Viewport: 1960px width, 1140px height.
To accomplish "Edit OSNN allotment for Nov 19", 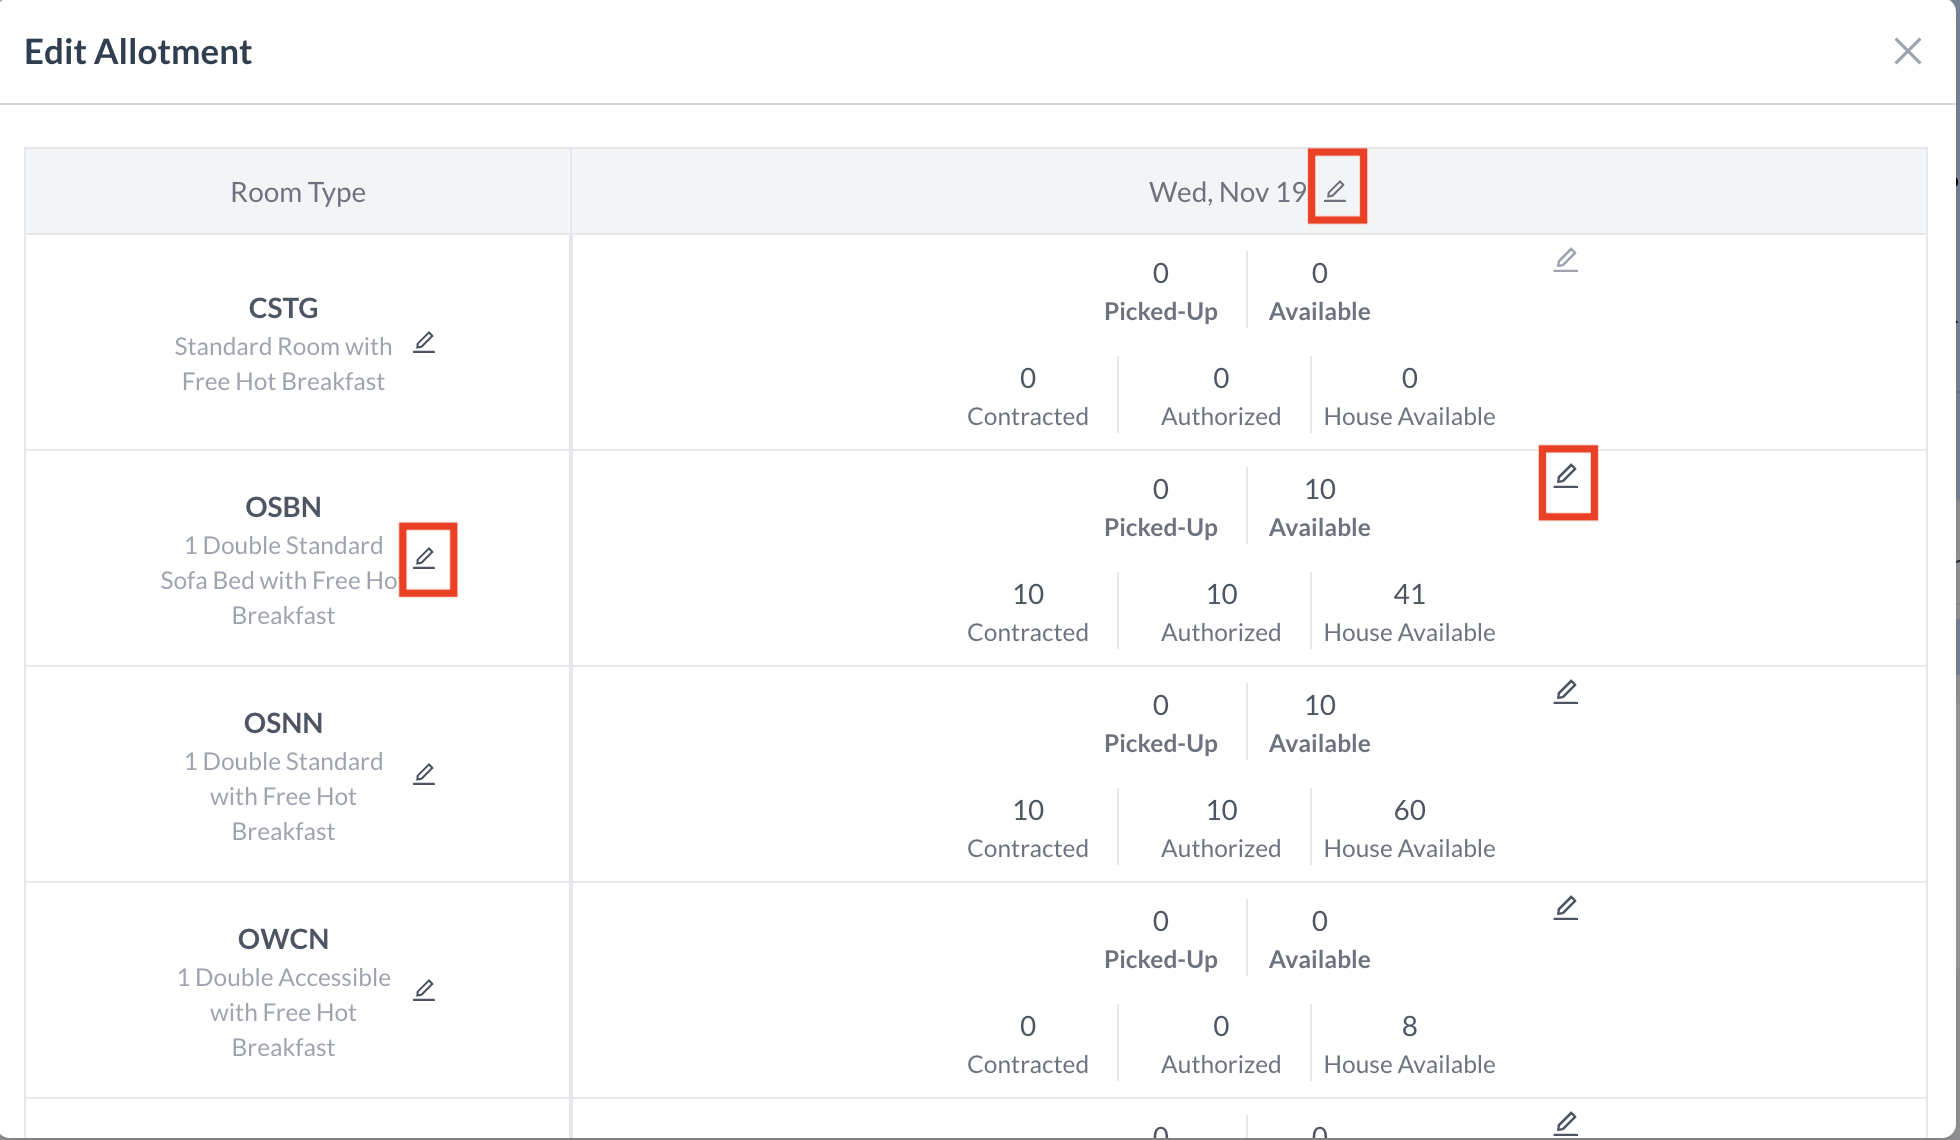I will [1566, 692].
